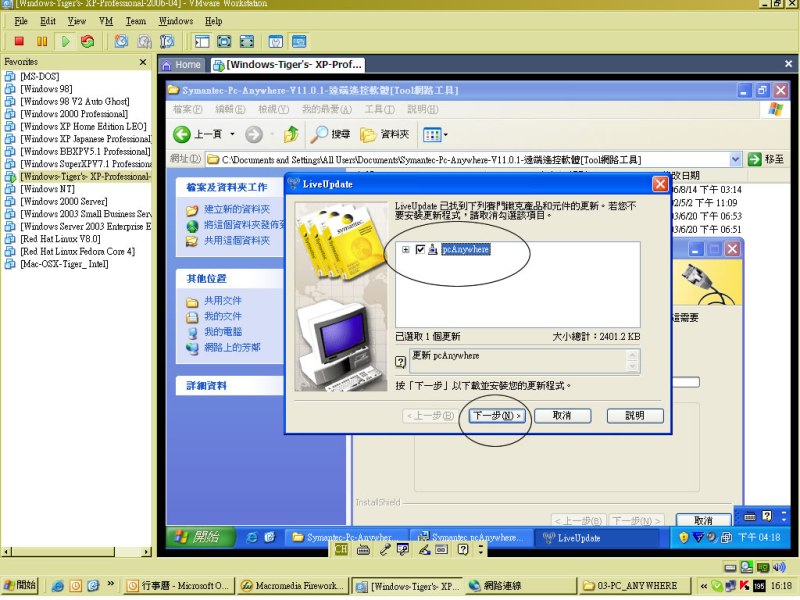Screen dimensions: 800x600
Task: Select MS-DOS in Favorites list
Action: (39, 77)
